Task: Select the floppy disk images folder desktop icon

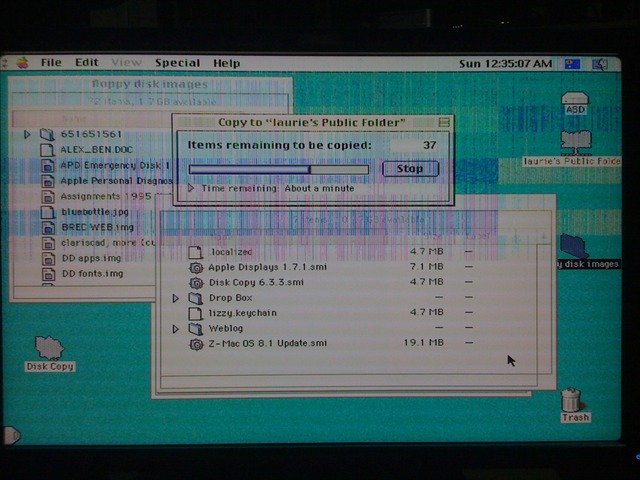Action: click(573, 246)
